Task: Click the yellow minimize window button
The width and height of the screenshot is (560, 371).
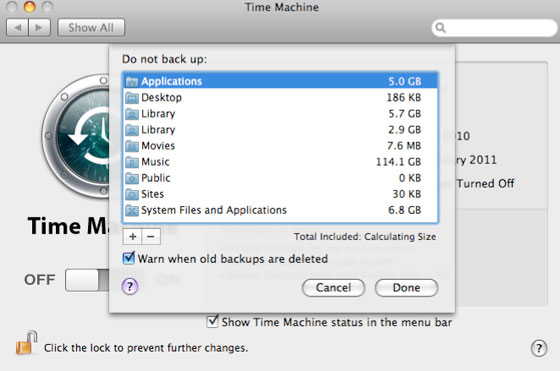Action: (x=30, y=6)
